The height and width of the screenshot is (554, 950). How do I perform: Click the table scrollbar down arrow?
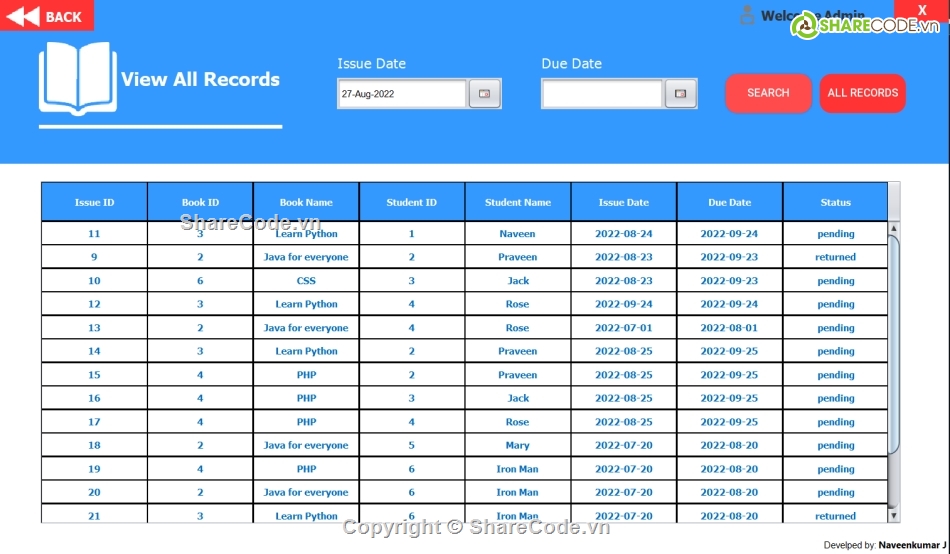(893, 516)
